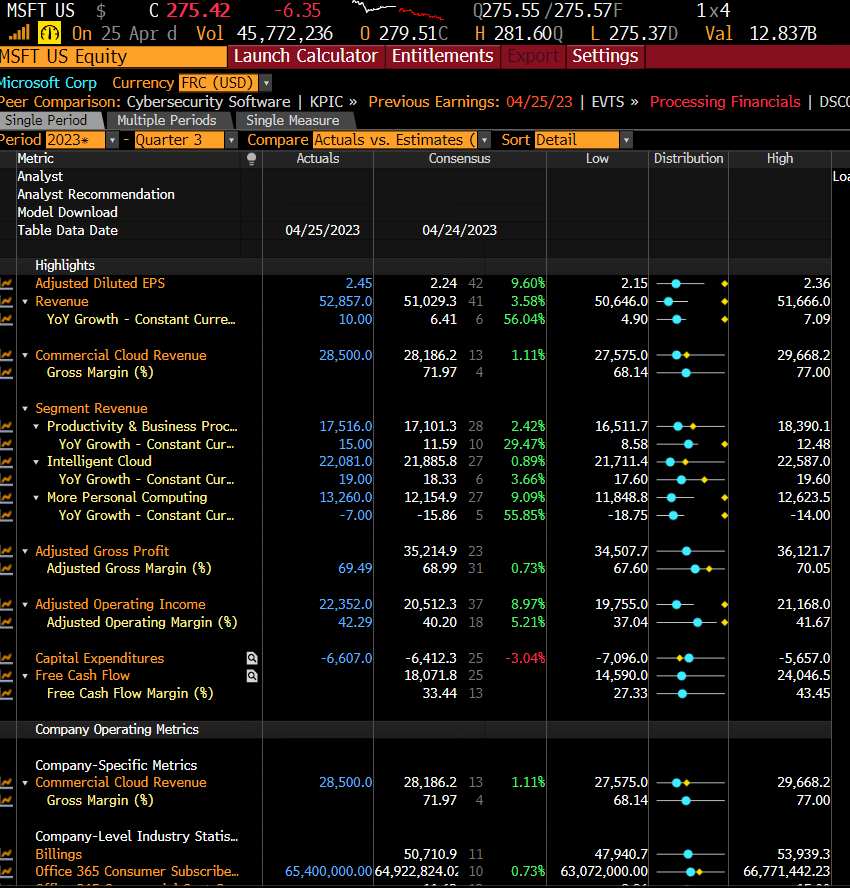Click the MSFT US Equity security field

coord(113,57)
